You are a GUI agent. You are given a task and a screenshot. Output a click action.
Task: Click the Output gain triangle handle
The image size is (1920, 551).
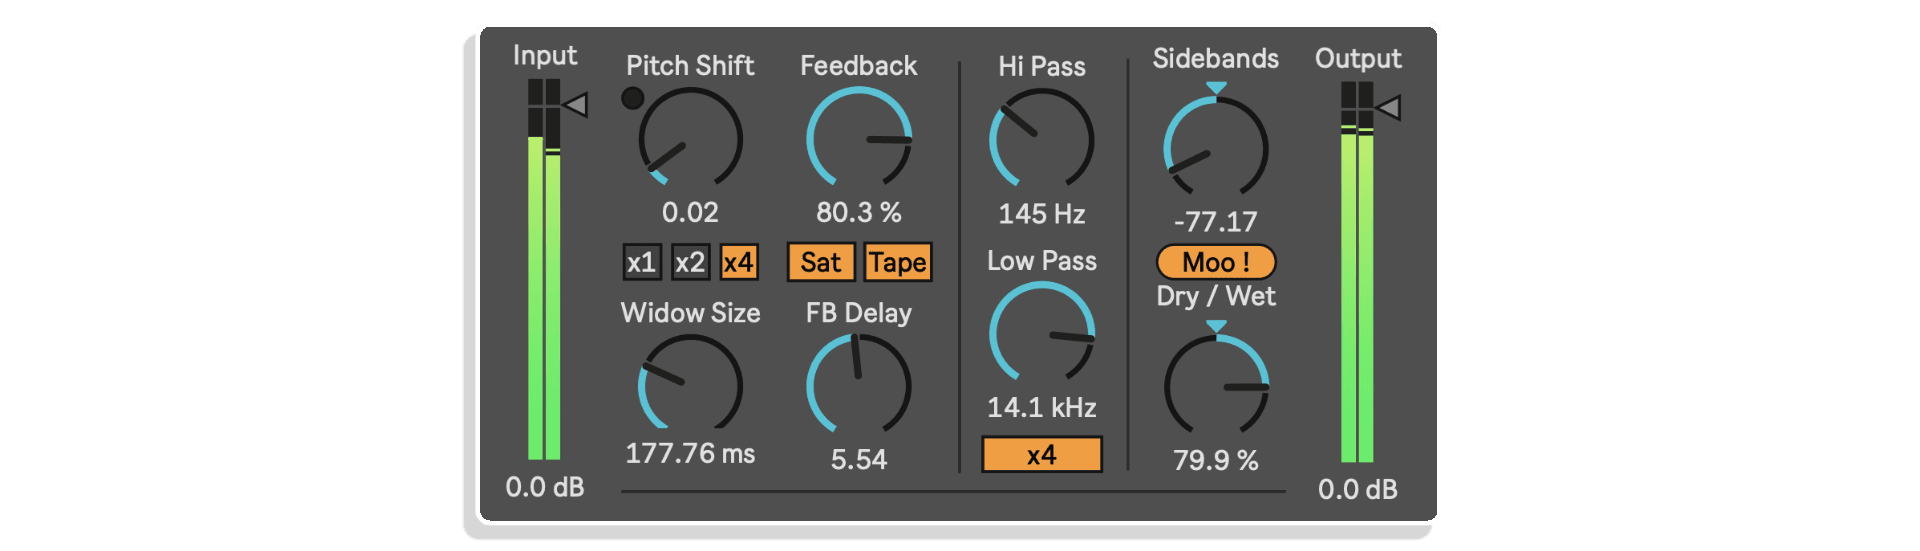[1388, 107]
